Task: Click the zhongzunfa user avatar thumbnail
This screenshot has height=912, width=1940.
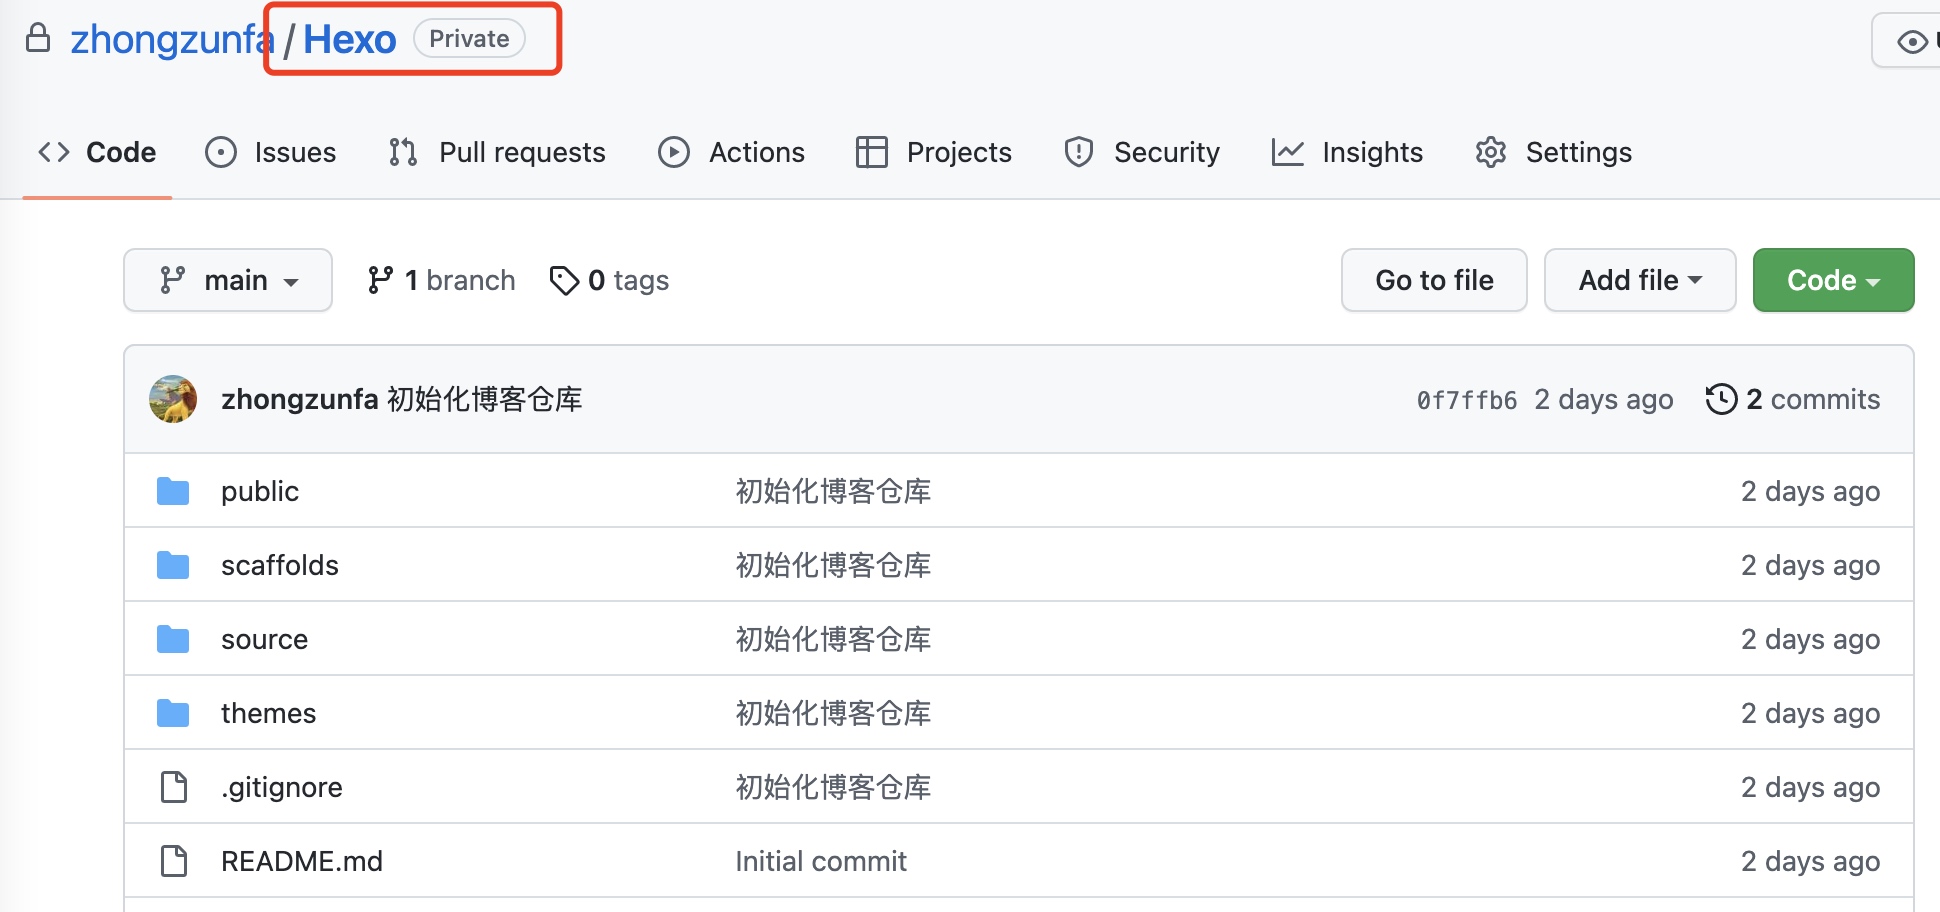Action: pyautogui.click(x=173, y=399)
